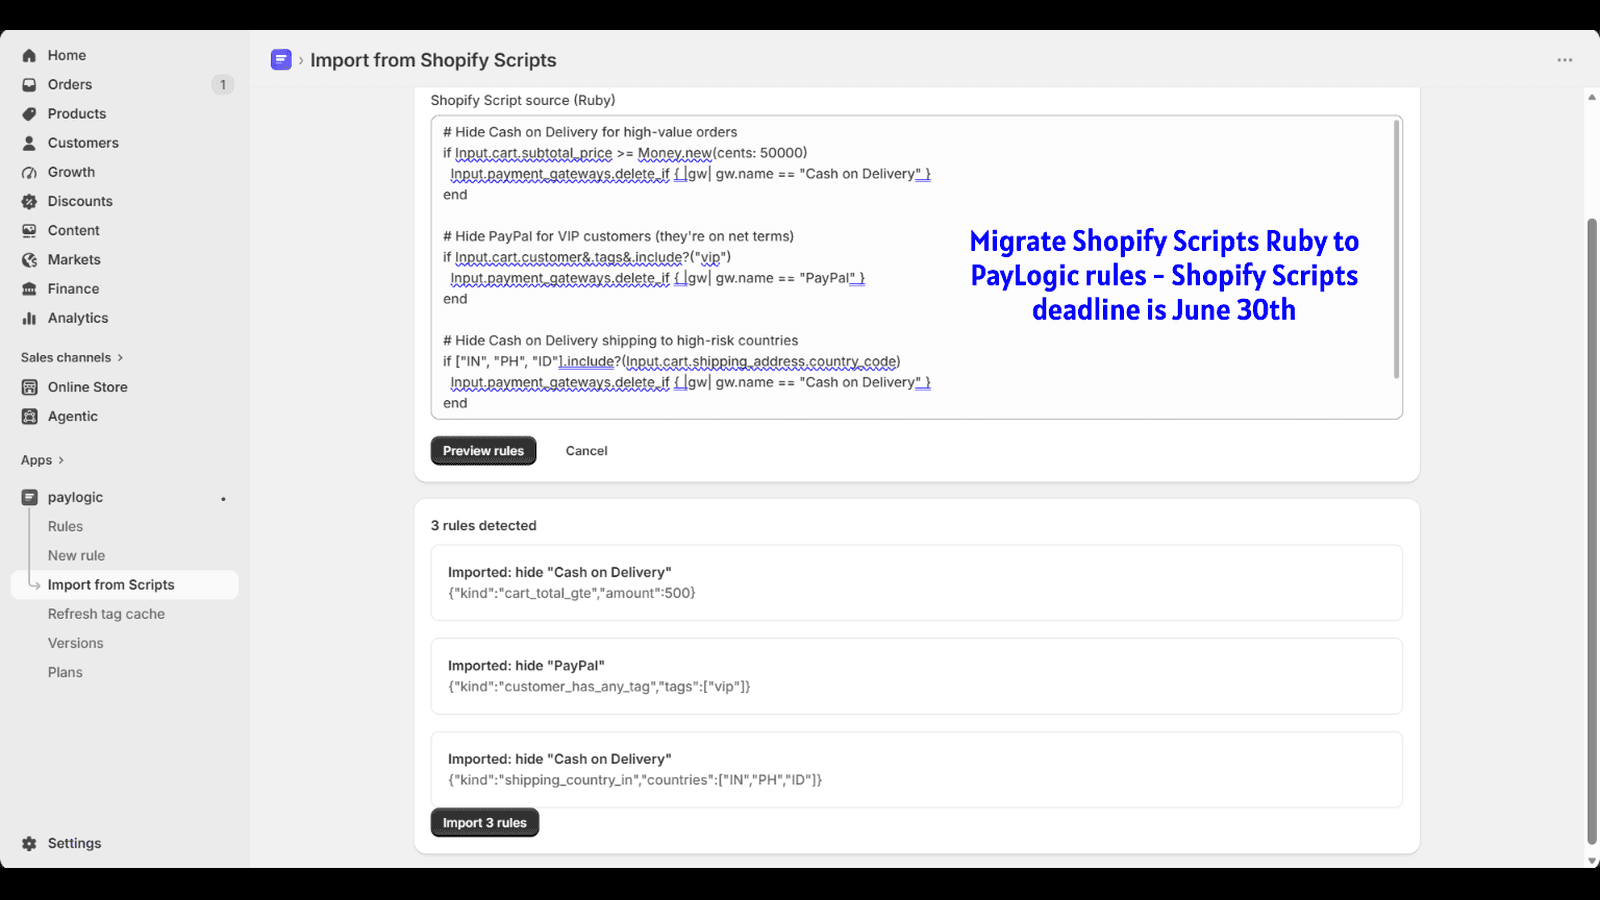Click the cart_total_gte imported rule card

coord(916,583)
